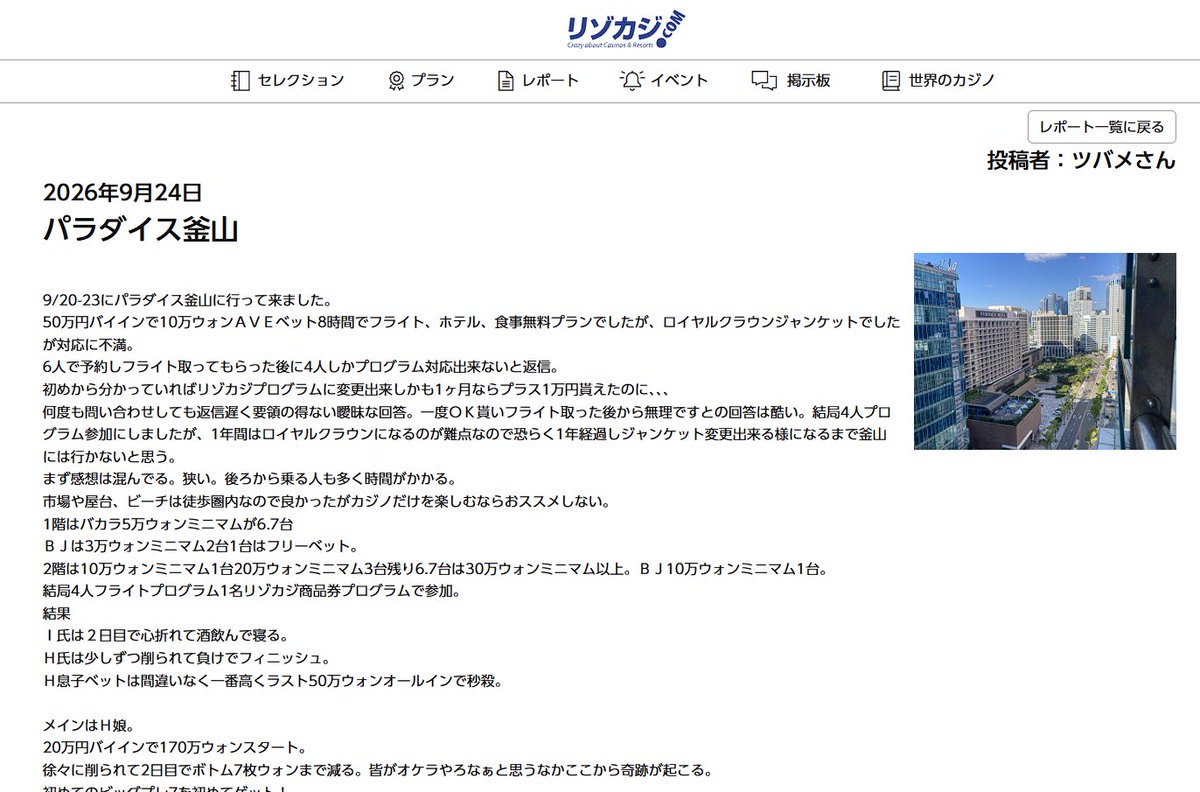This screenshot has height=792, width=1200.
Task: Click the 投稿者：ツバメさん author text
Action: click(x=1081, y=159)
